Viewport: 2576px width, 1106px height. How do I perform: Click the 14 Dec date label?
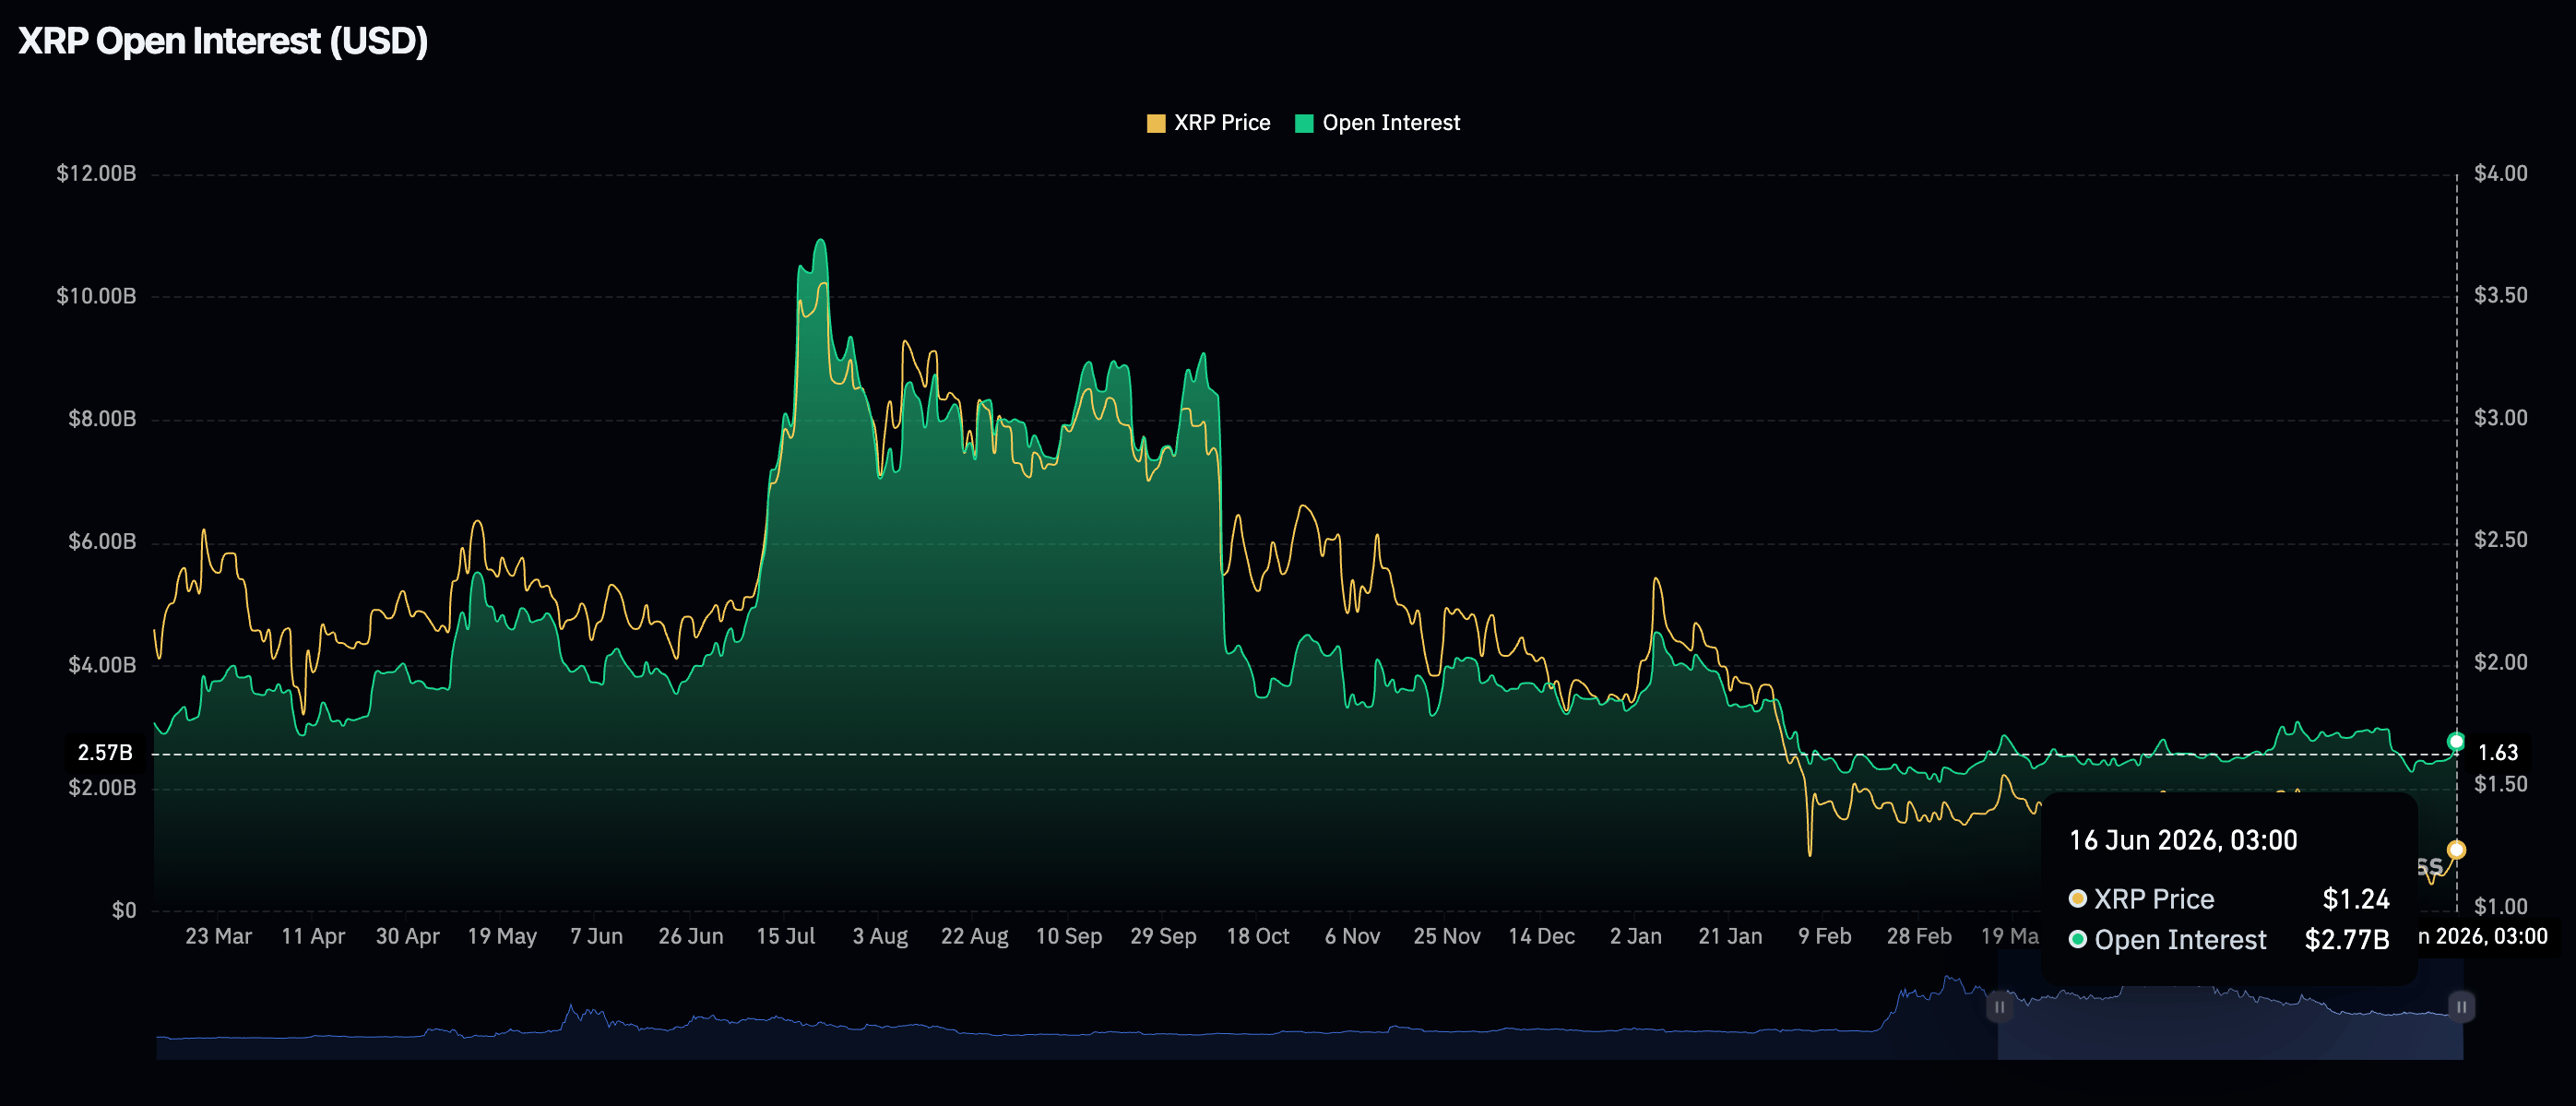(x=1541, y=937)
